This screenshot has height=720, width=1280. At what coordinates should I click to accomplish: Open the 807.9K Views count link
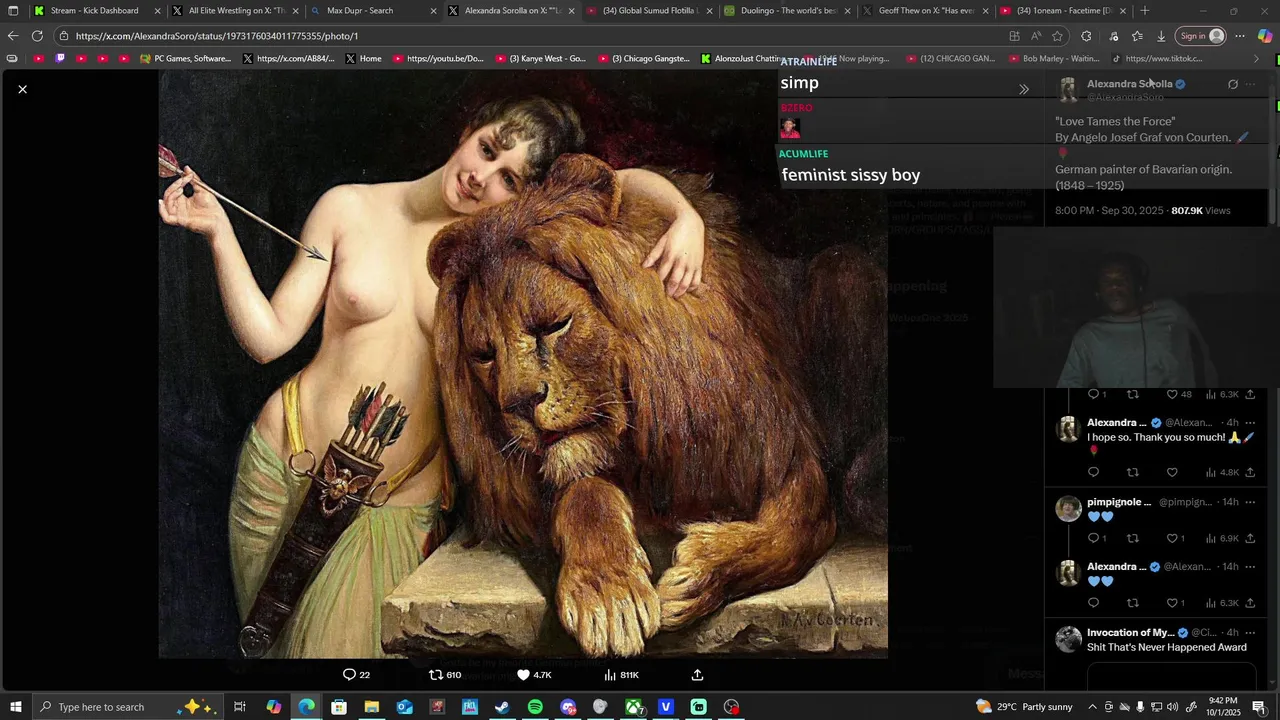point(1201,211)
